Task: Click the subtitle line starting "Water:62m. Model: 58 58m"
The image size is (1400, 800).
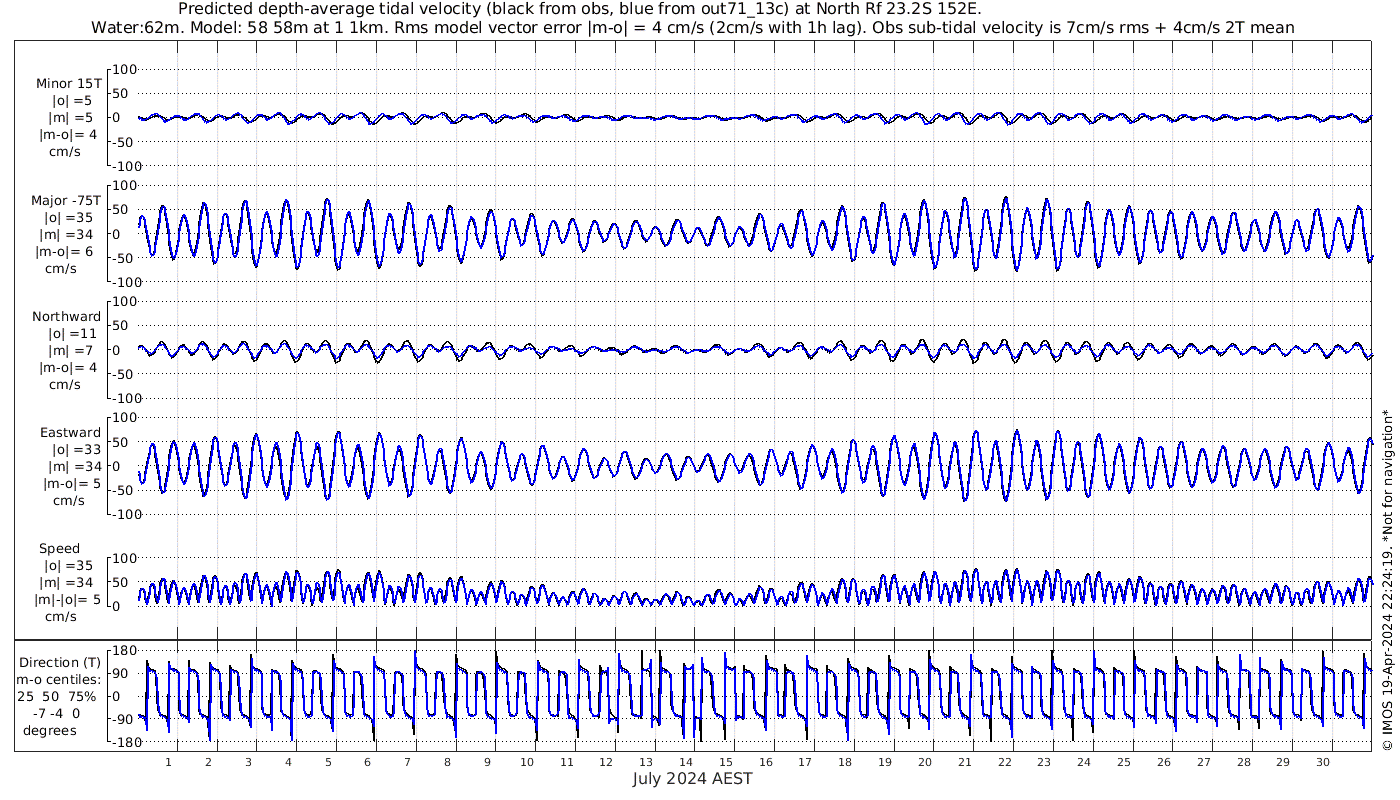Action: 693,28
